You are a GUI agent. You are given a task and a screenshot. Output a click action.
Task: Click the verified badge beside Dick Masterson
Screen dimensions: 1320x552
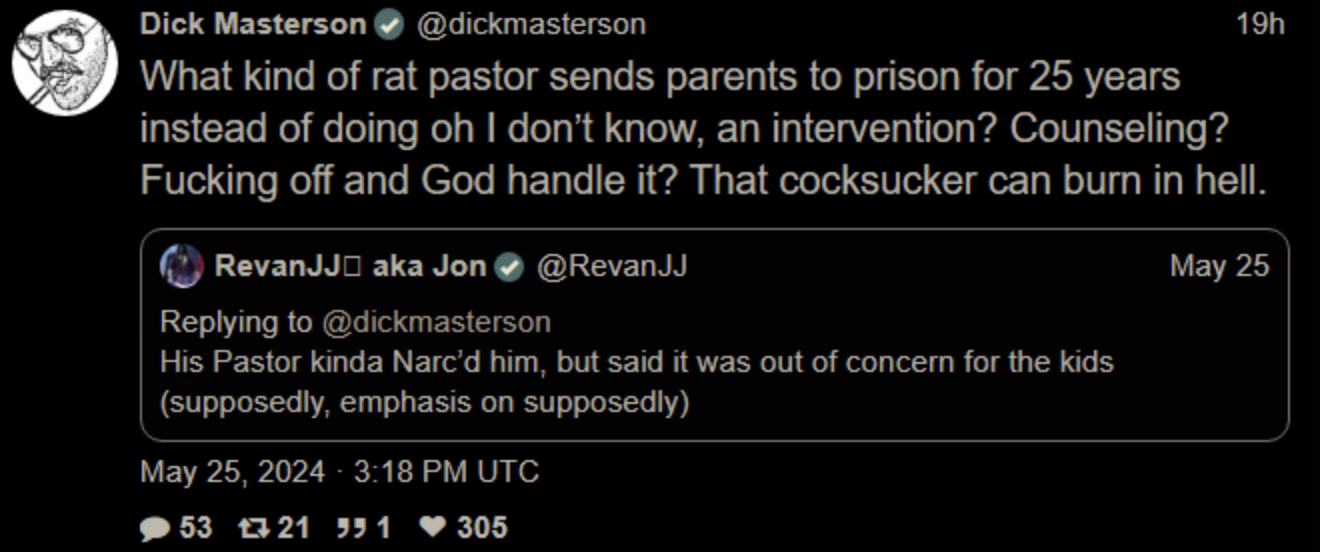click(388, 26)
